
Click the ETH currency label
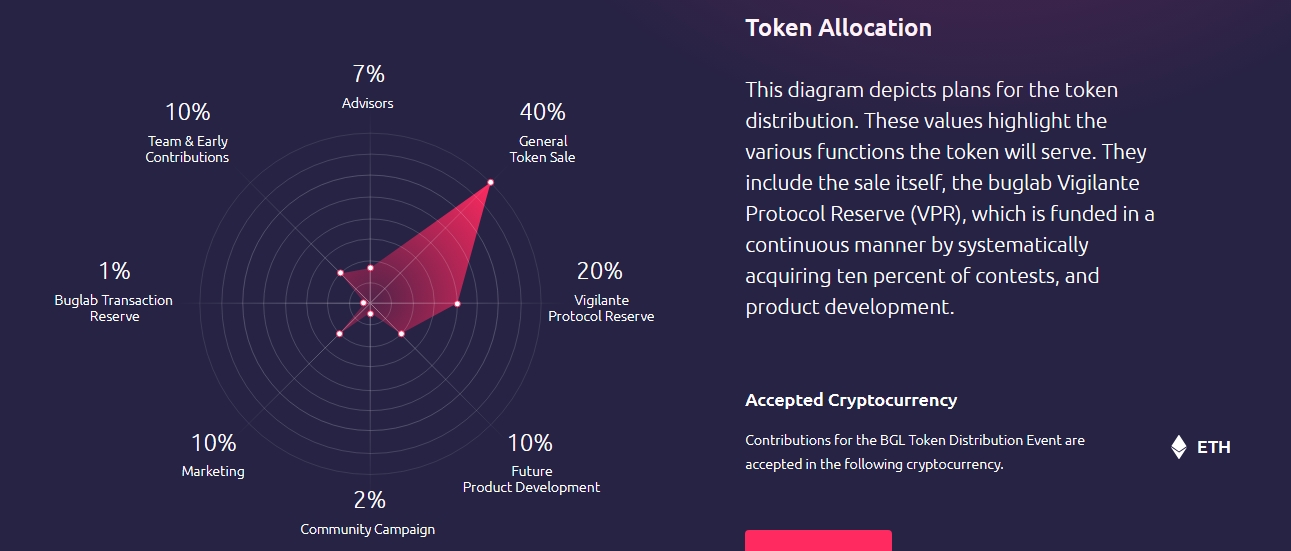click(x=1213, y=447)
